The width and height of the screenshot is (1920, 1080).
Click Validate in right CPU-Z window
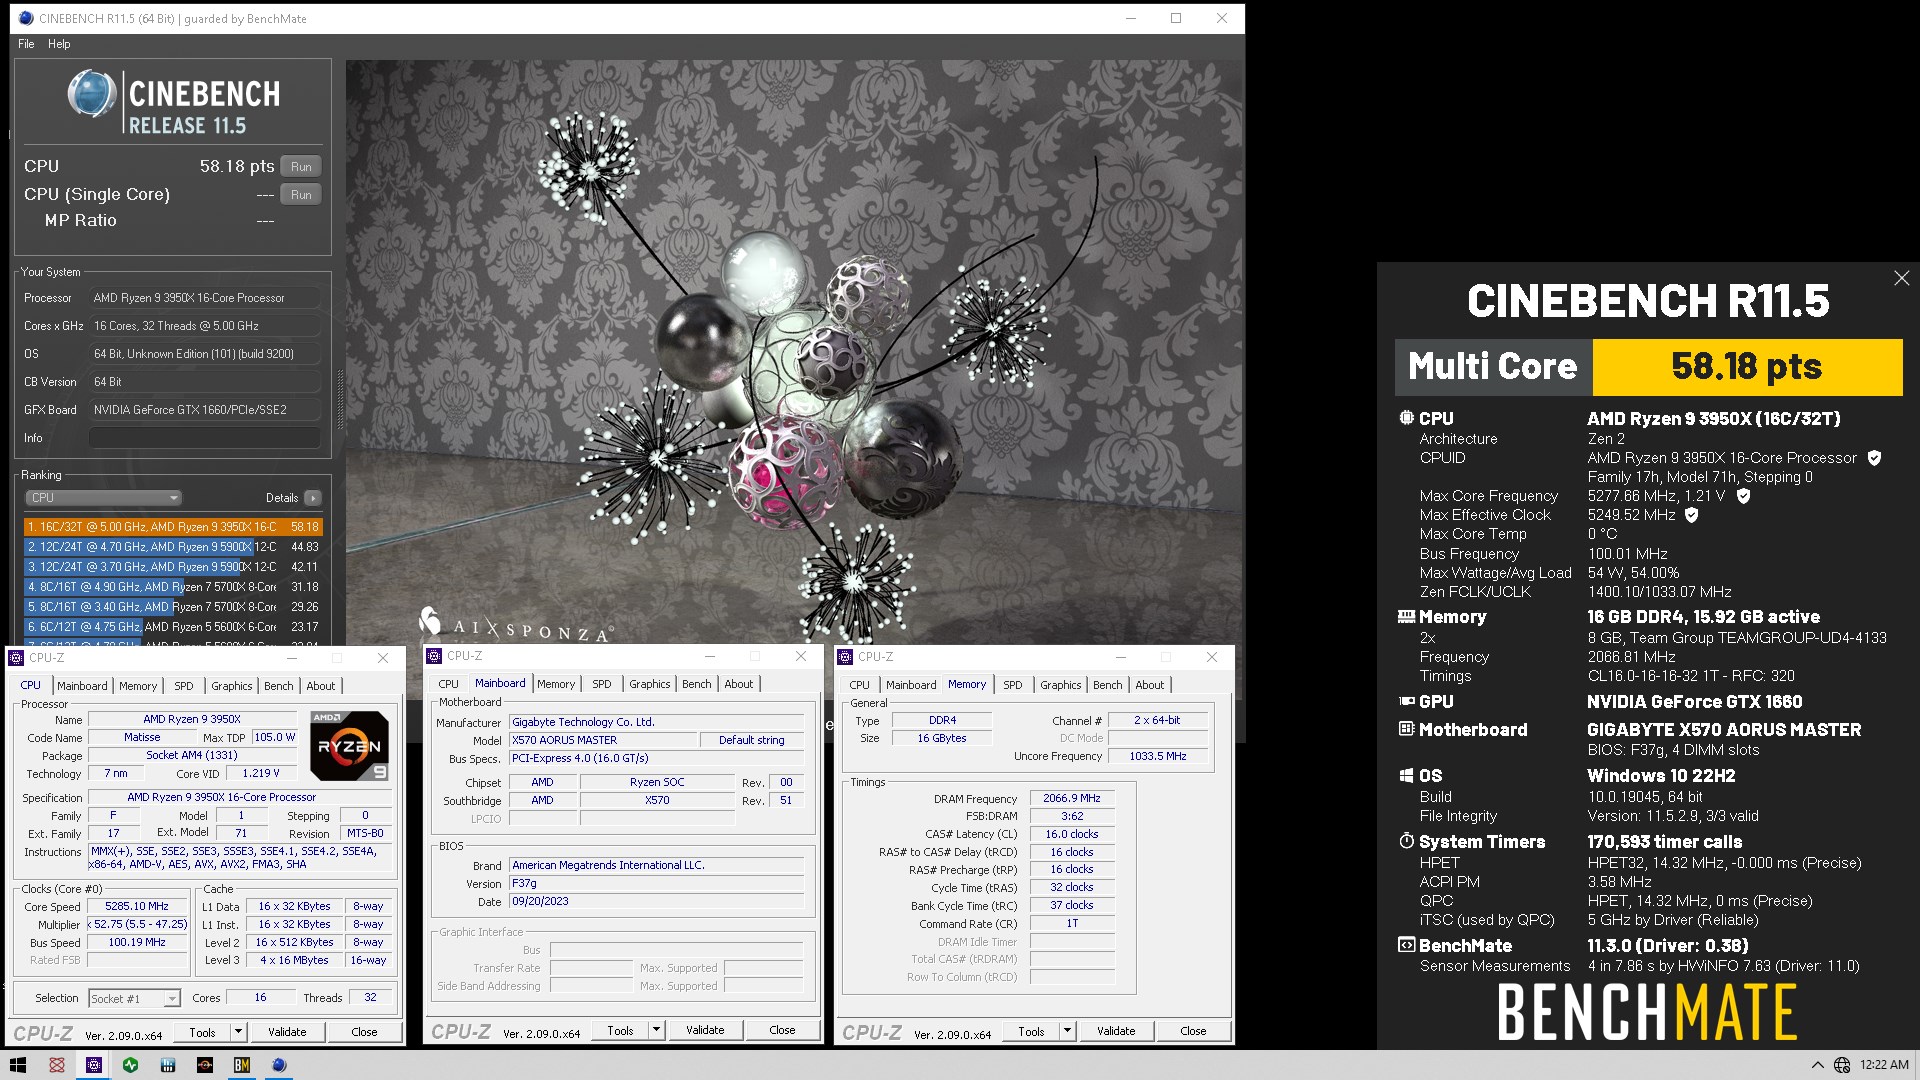[1116, 1031]
